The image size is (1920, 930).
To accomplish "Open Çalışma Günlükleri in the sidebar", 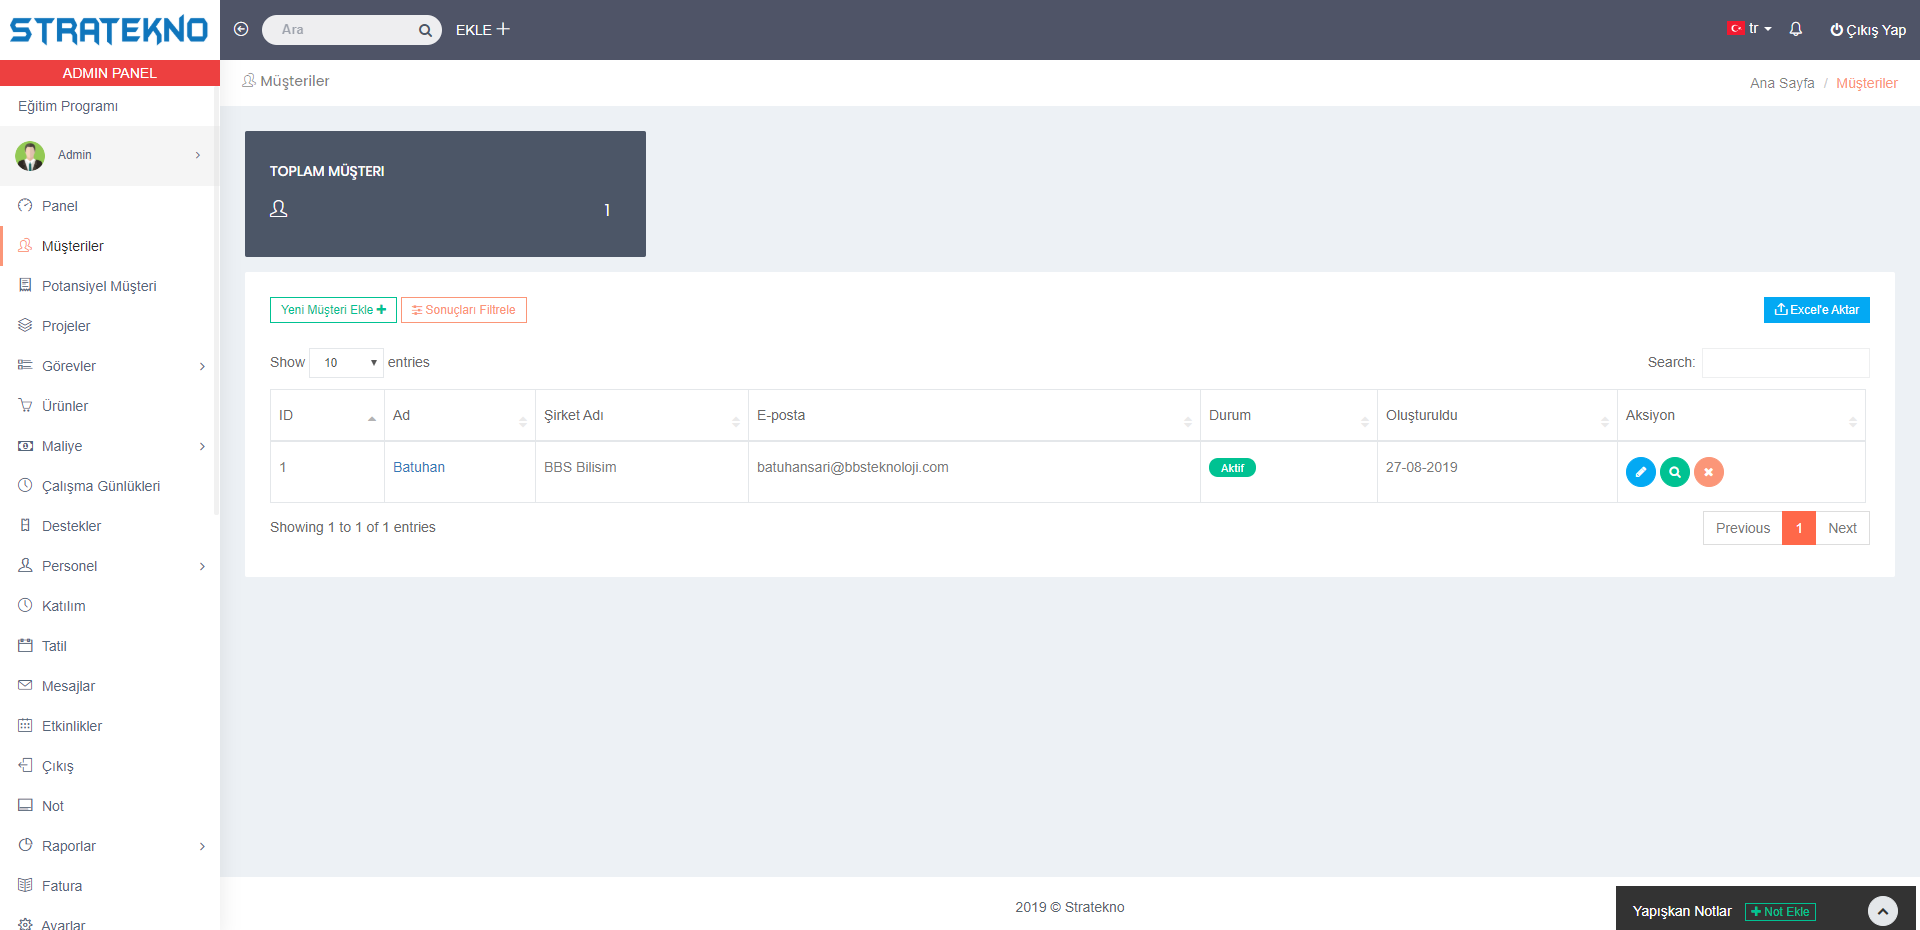I will (100, 486).
